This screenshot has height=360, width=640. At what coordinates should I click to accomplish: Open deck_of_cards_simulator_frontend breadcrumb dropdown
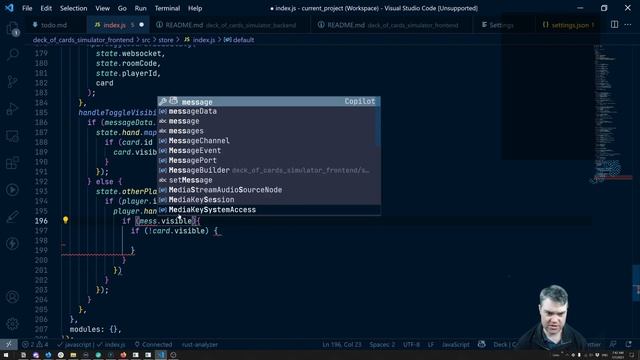[x=83, y=40]
